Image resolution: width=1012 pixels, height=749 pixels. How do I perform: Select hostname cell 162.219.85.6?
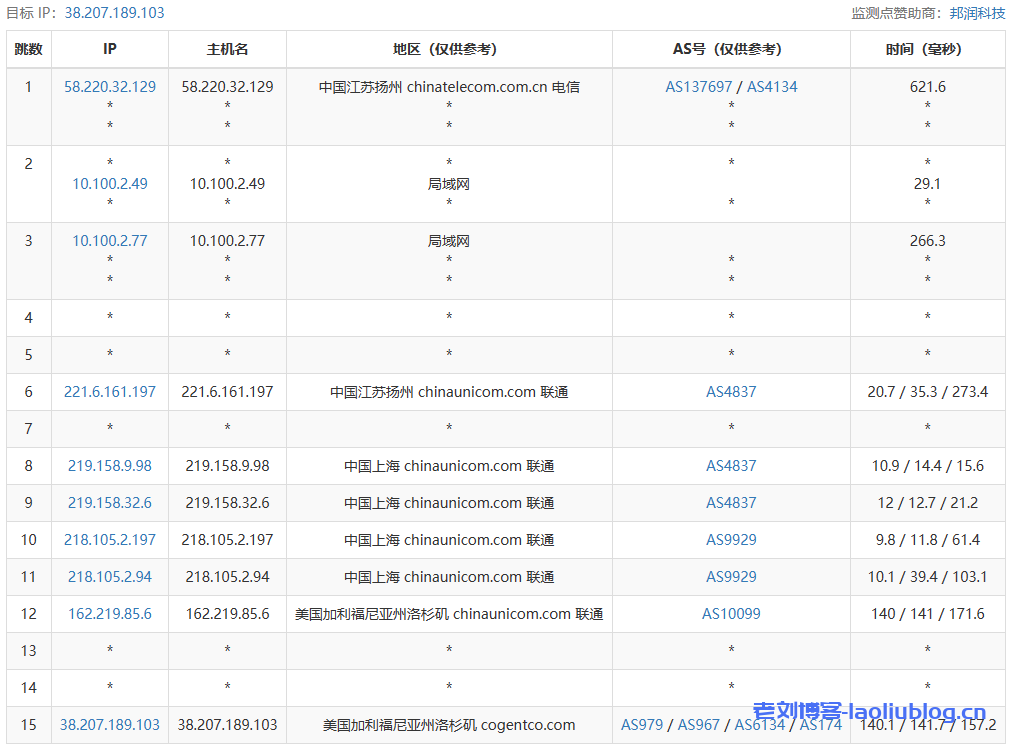tap(227, 614)
